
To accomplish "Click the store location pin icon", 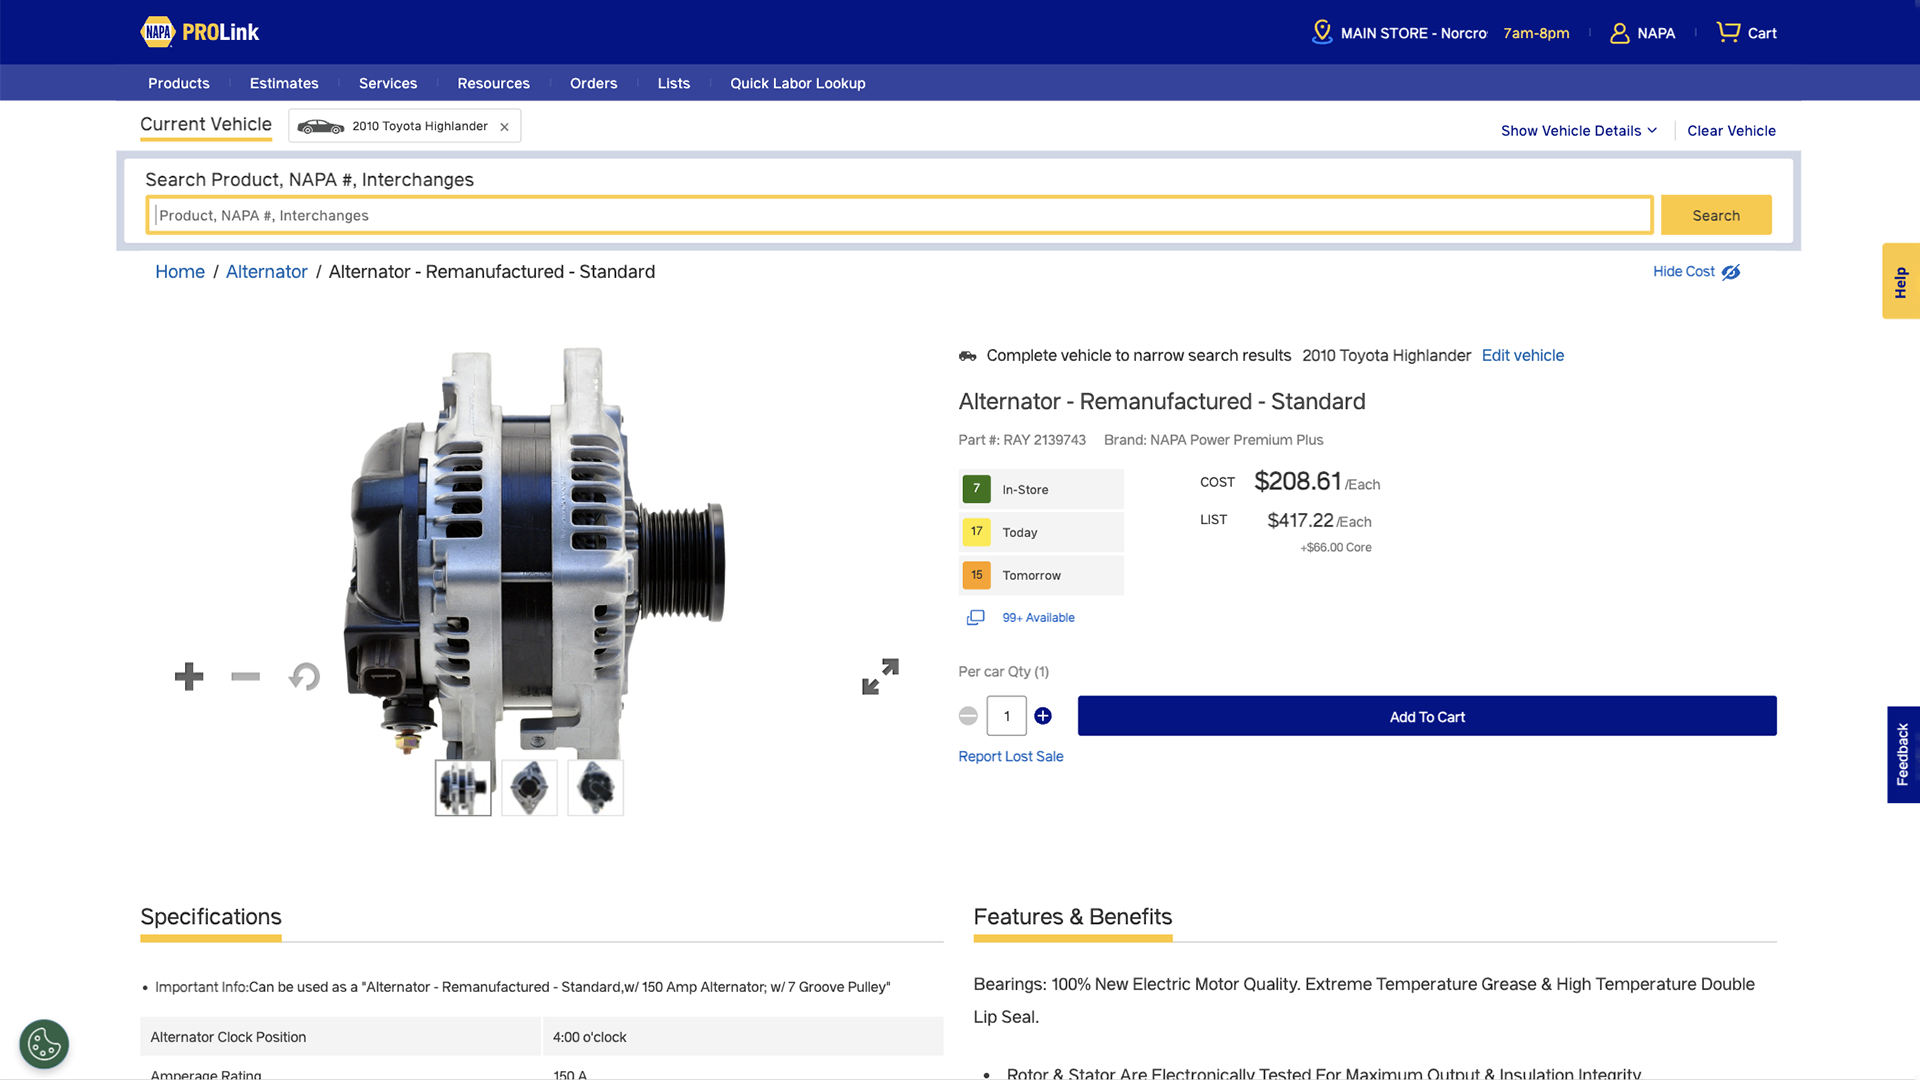I will [x=1322, y=33].
